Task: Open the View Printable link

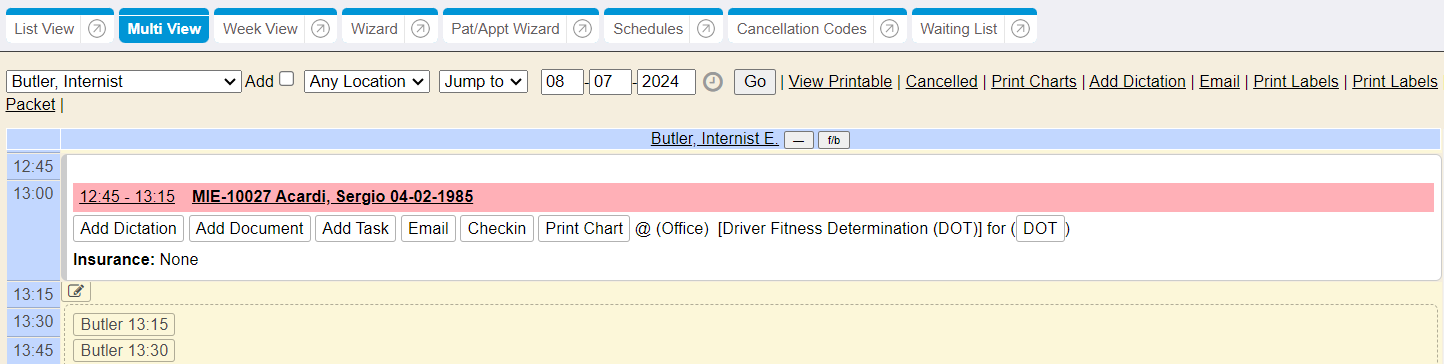Action: tap(840, 82)
